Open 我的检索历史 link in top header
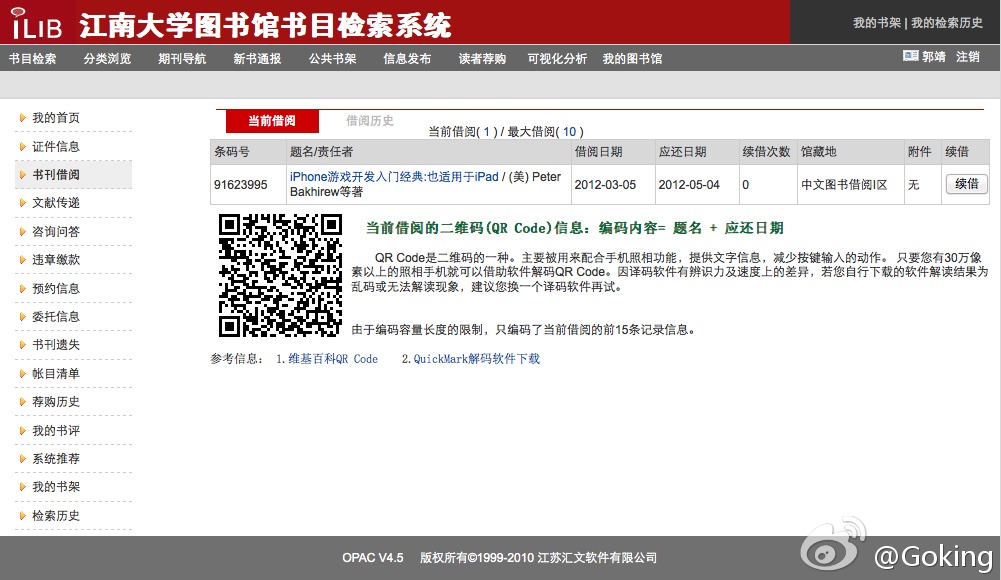The image size is (1001, 580). 947,23
